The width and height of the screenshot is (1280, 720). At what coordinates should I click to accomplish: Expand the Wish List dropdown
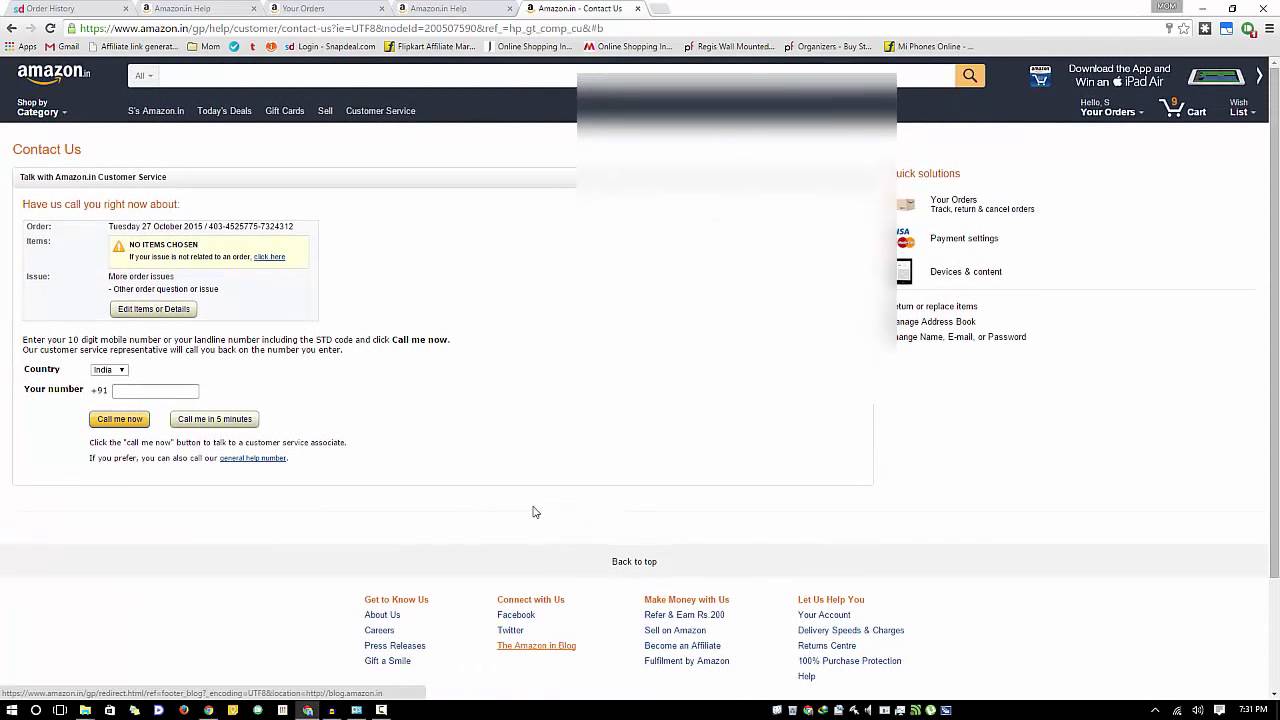click(x=1242, y=107)
